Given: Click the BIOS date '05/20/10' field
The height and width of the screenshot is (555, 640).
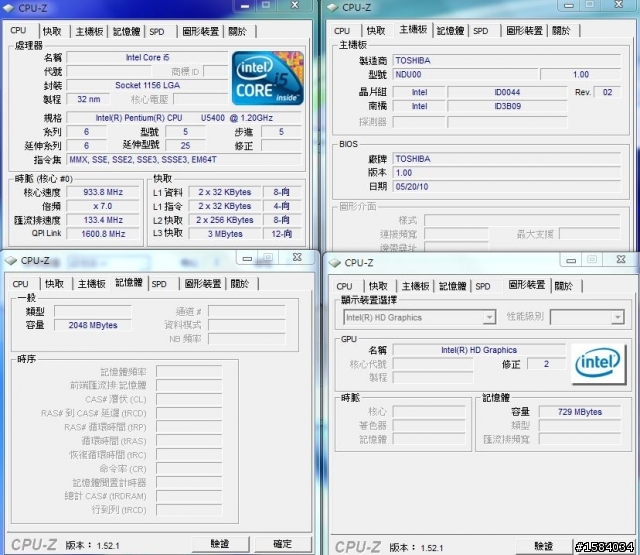Looking at the screenshot, I should tap(507, 186).
